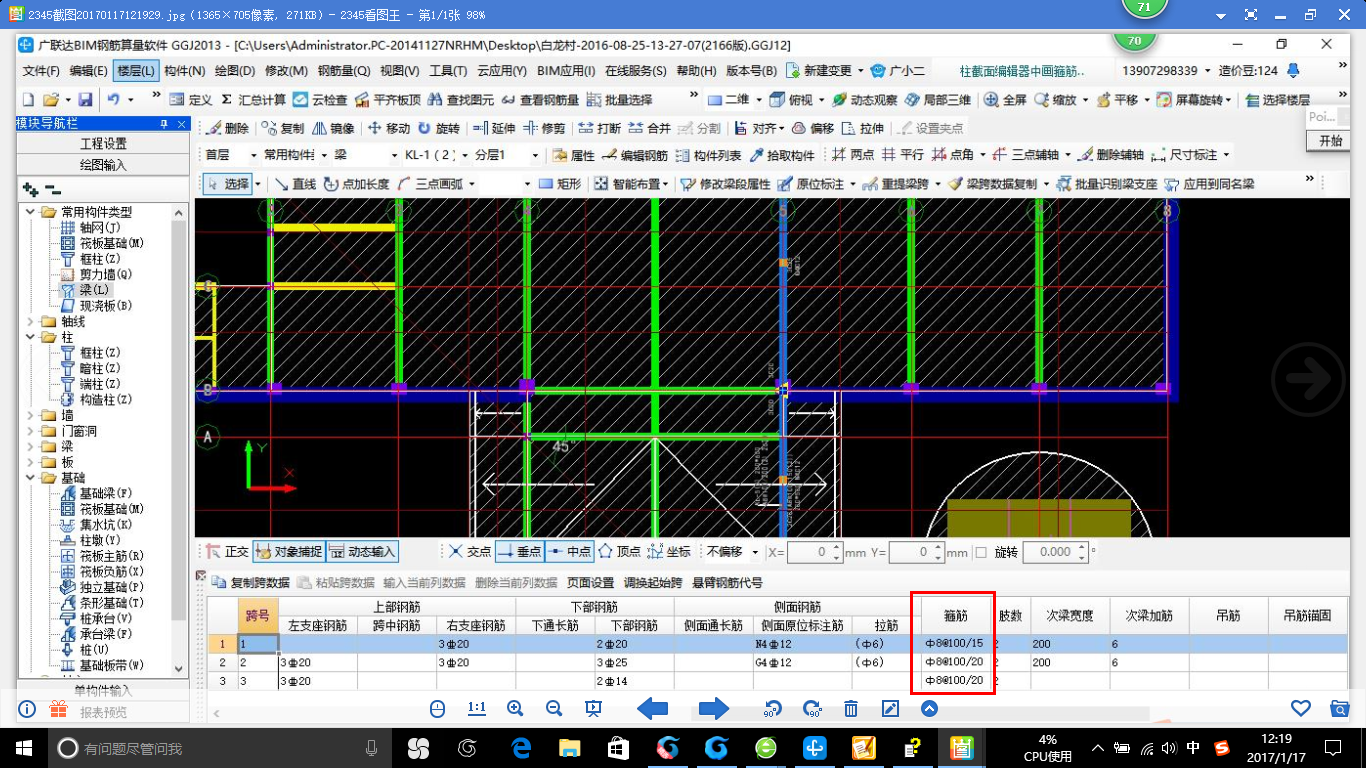Select the 移动 move tool
The image size is (1366, 768).
[389, 128]
